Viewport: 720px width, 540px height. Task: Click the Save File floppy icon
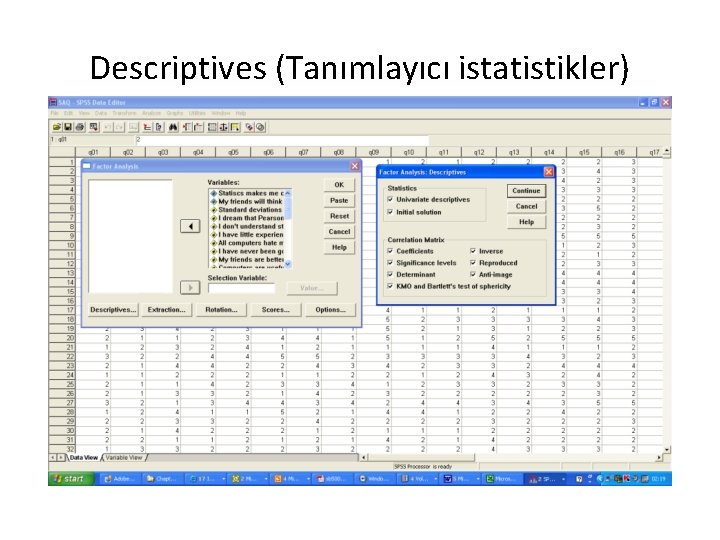(68, 127)
